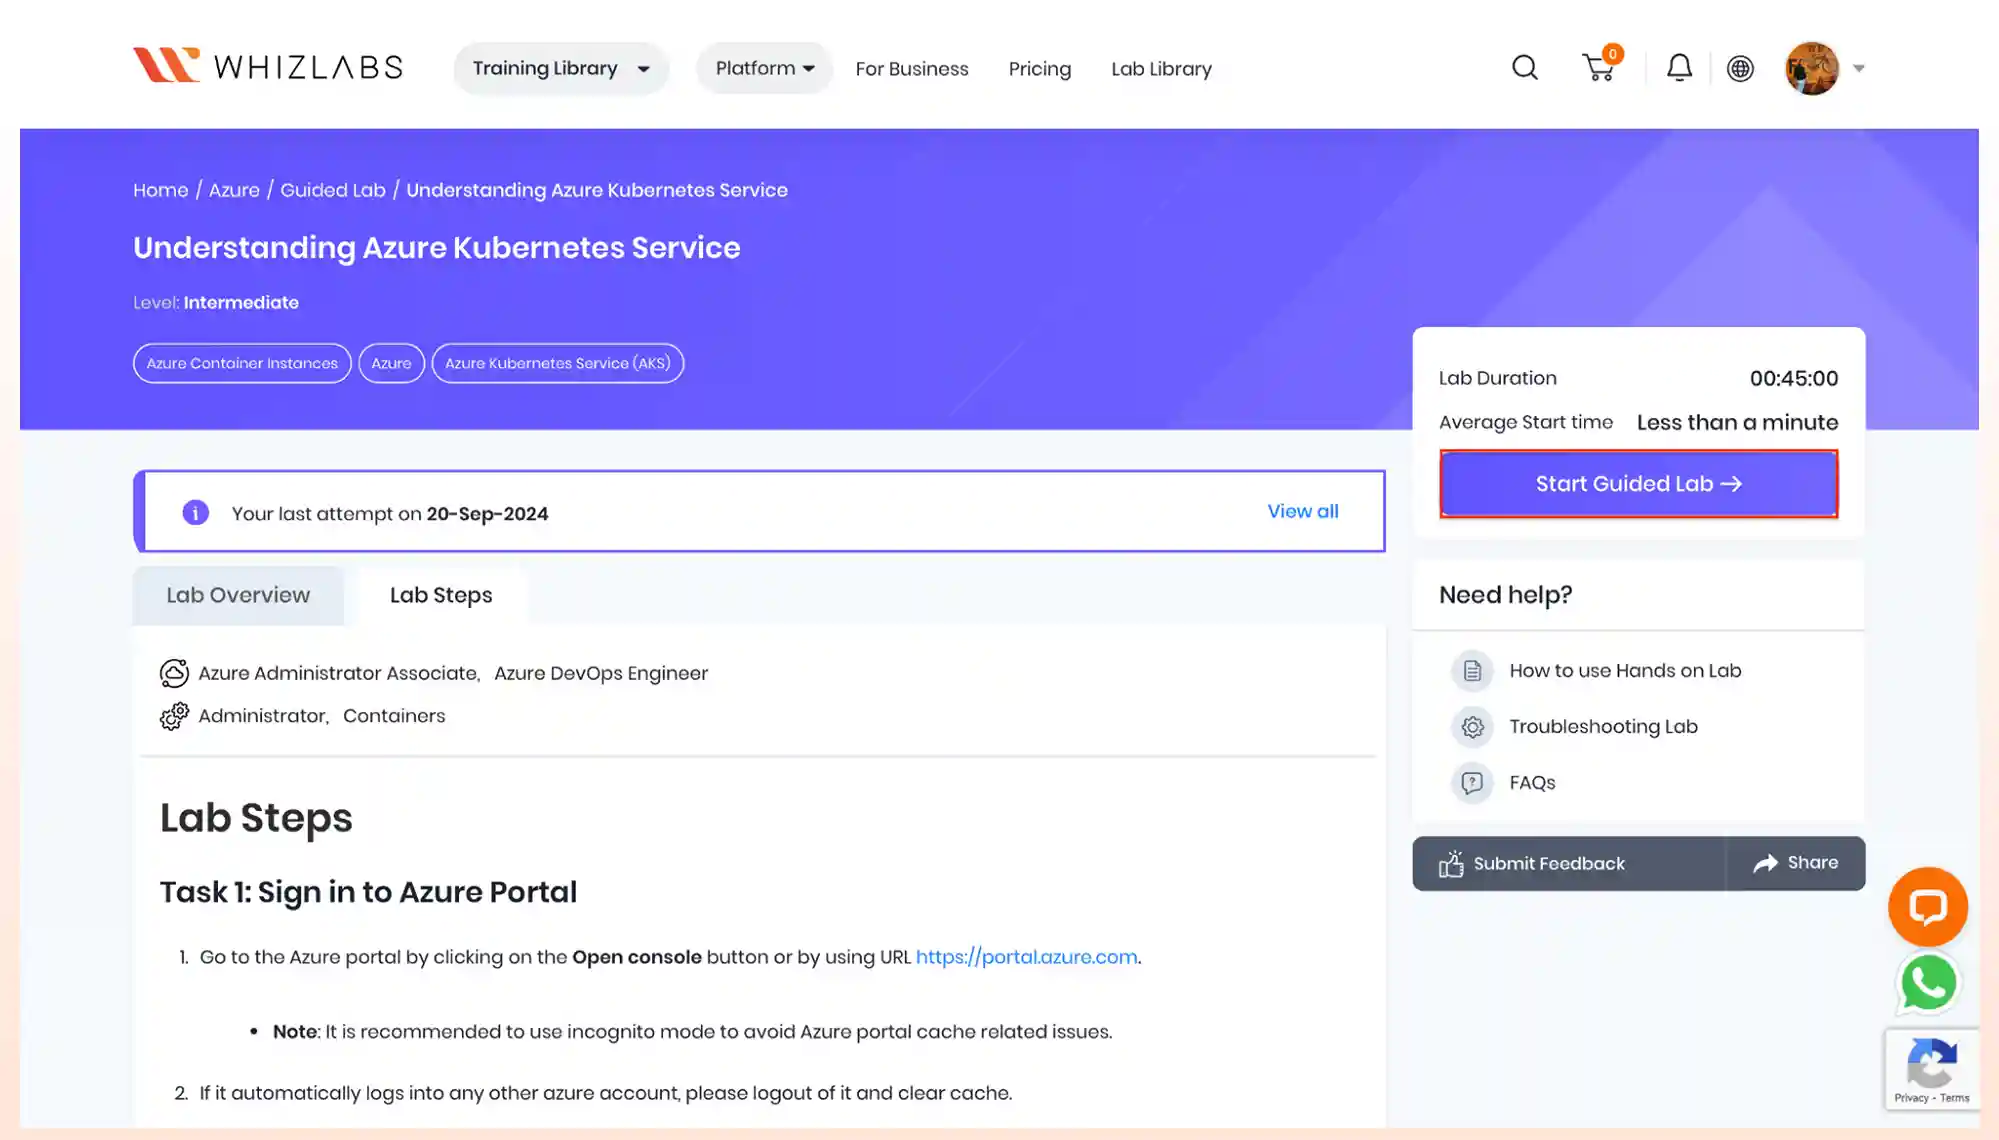Click the thumbs-up feedback icon
Image resolution: width=1999 pixels, height=1140 pixels.
pos(1451,863)
